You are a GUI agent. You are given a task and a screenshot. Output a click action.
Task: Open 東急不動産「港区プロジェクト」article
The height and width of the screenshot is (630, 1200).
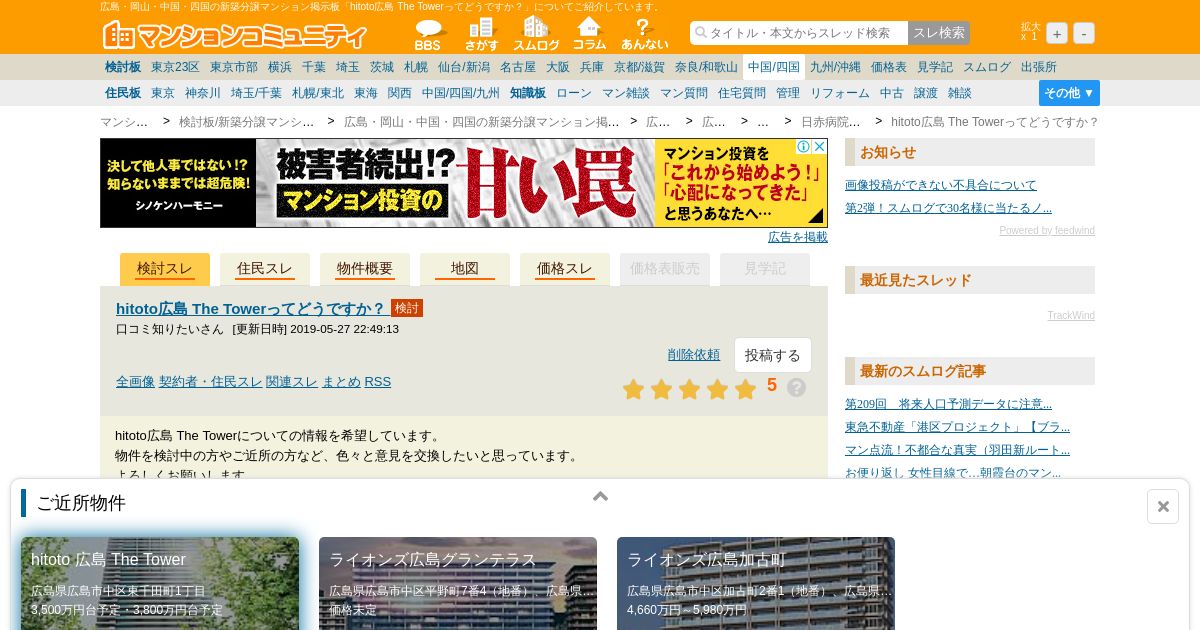coord(957,427)
